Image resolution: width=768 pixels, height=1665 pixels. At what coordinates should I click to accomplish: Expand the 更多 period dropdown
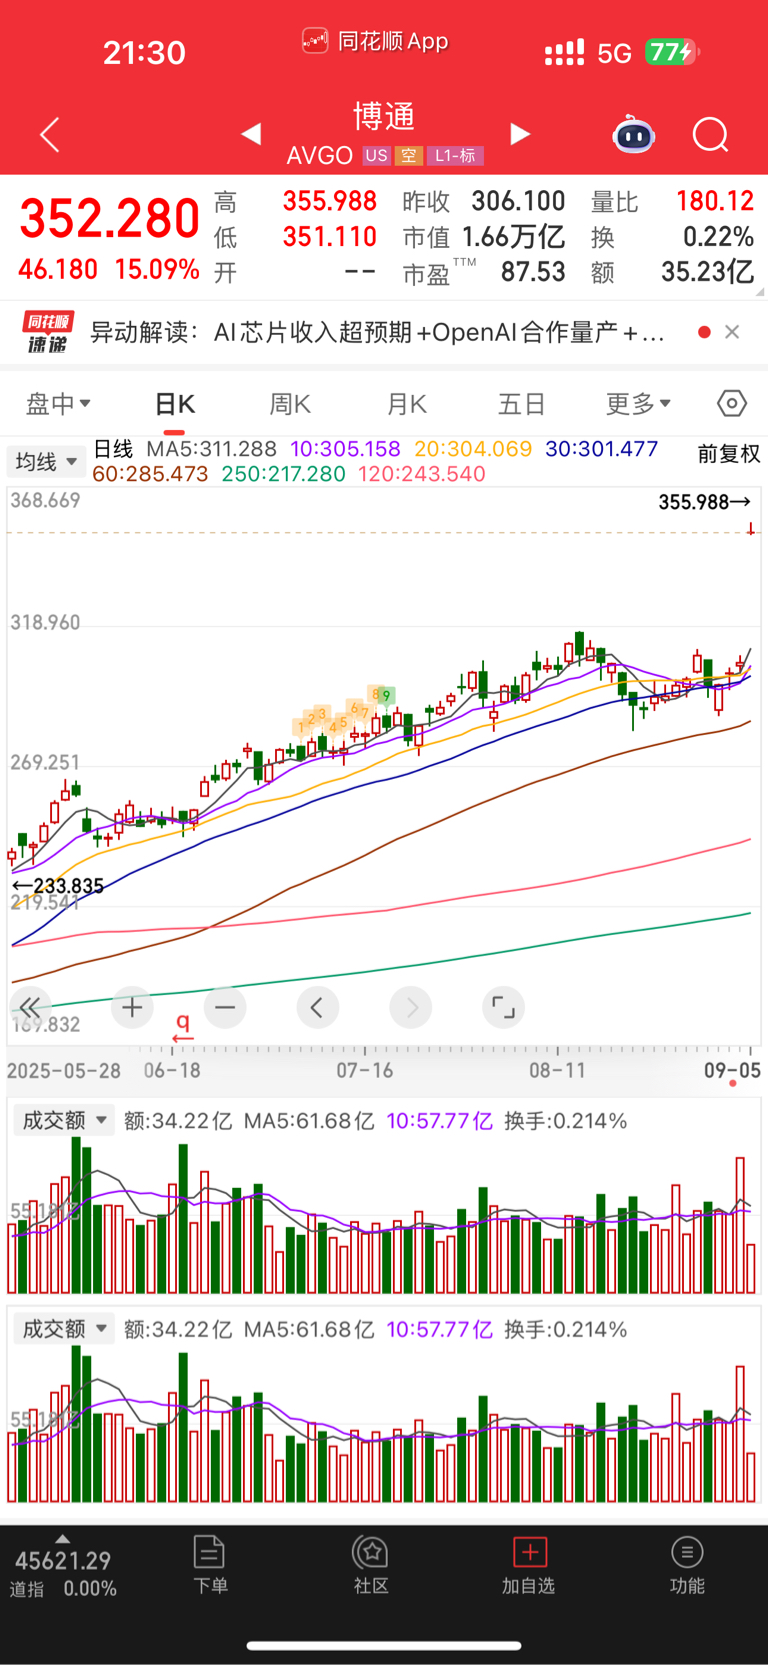pos(638,404)
